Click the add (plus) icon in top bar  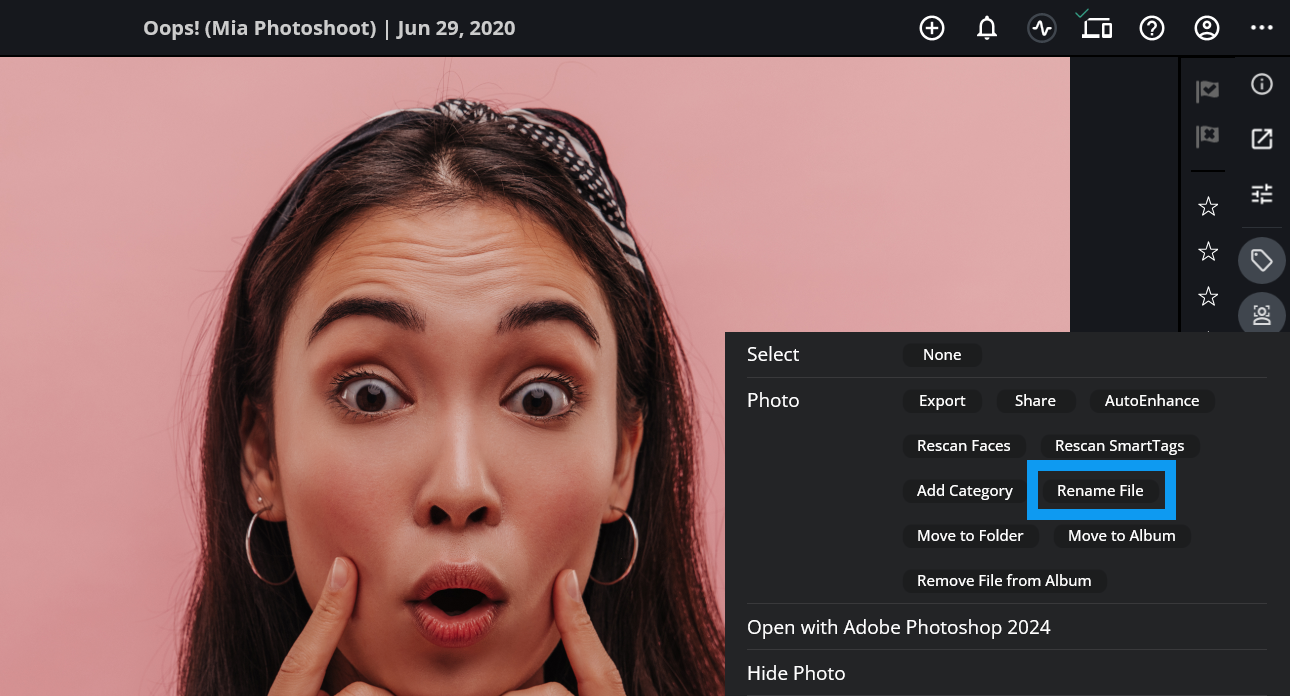tap(932, 28)
